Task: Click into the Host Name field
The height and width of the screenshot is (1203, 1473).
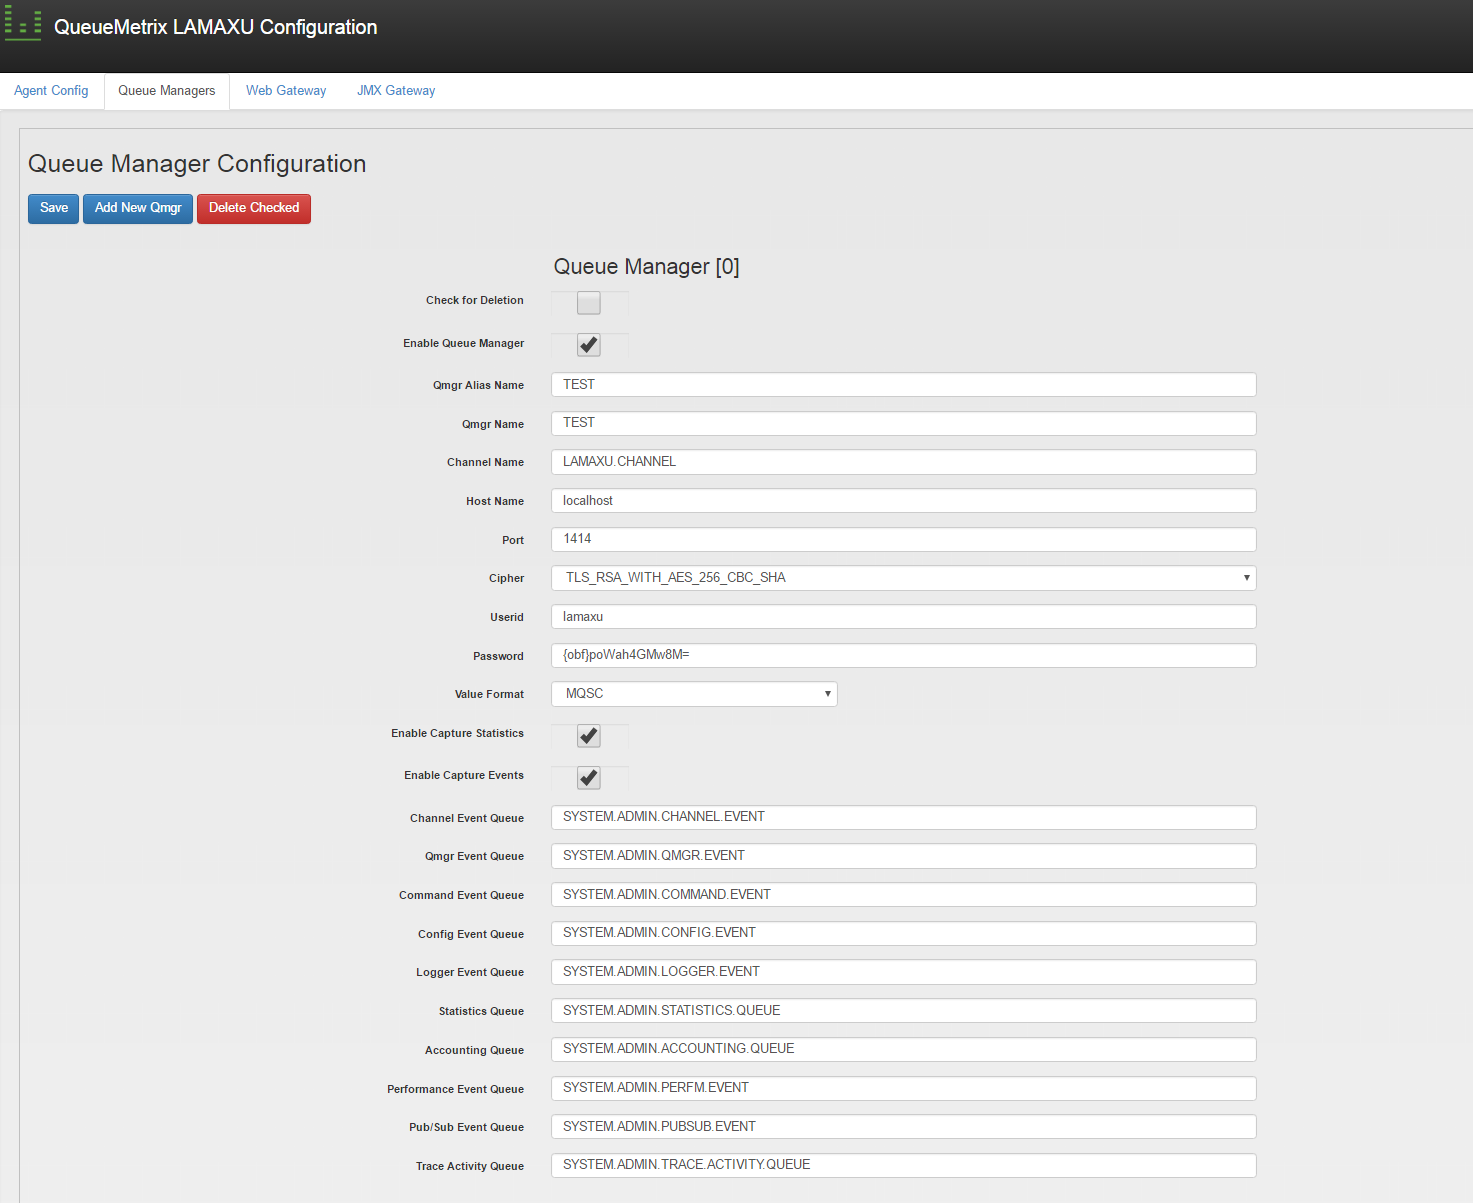Action: click(x=903, y=501)
